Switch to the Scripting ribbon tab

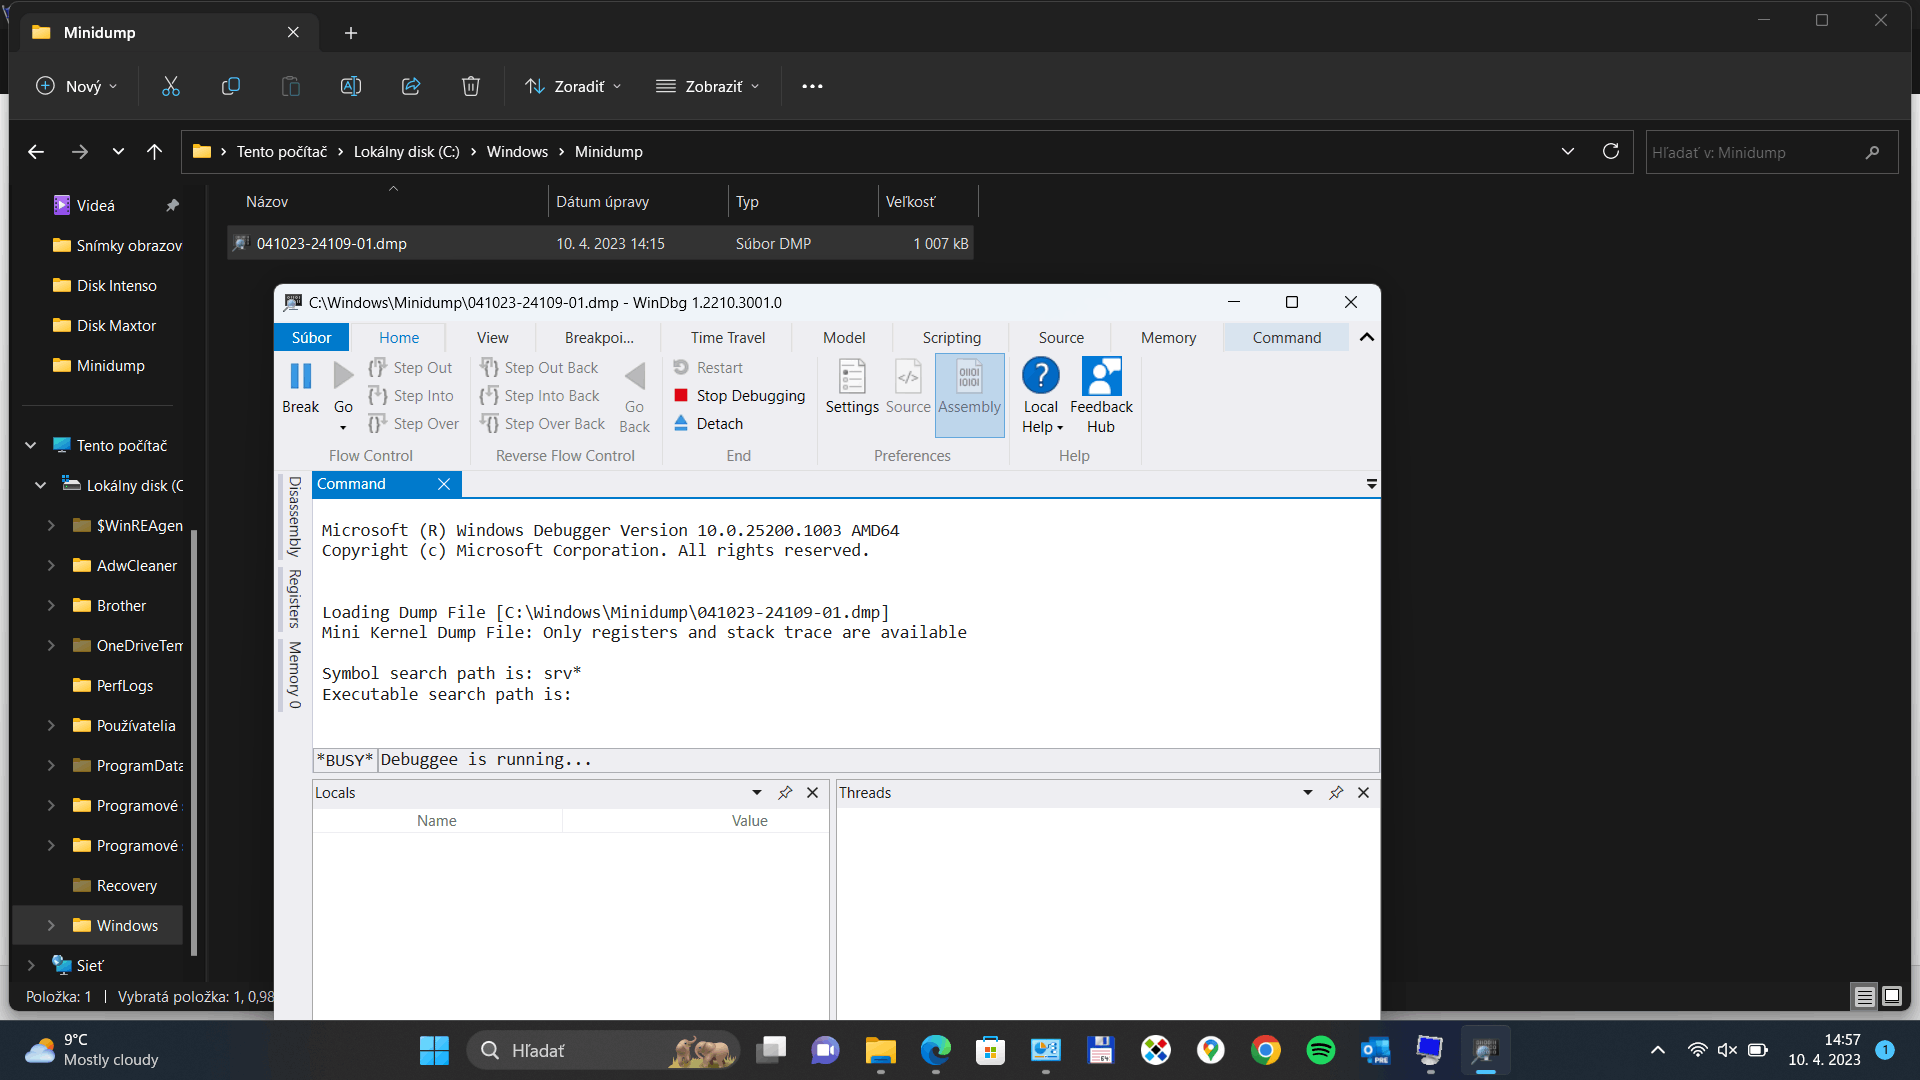coord(952,338)
